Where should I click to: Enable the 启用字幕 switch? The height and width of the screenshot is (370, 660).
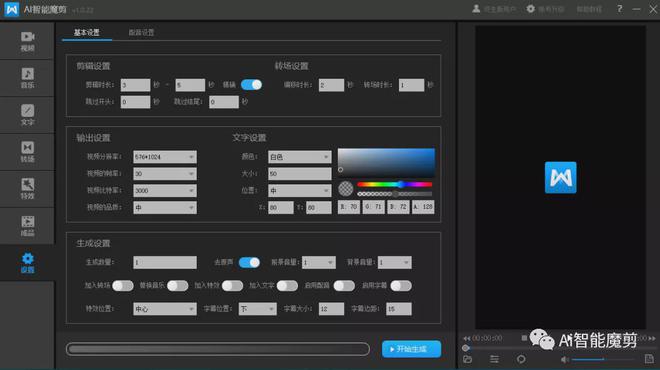401,286
